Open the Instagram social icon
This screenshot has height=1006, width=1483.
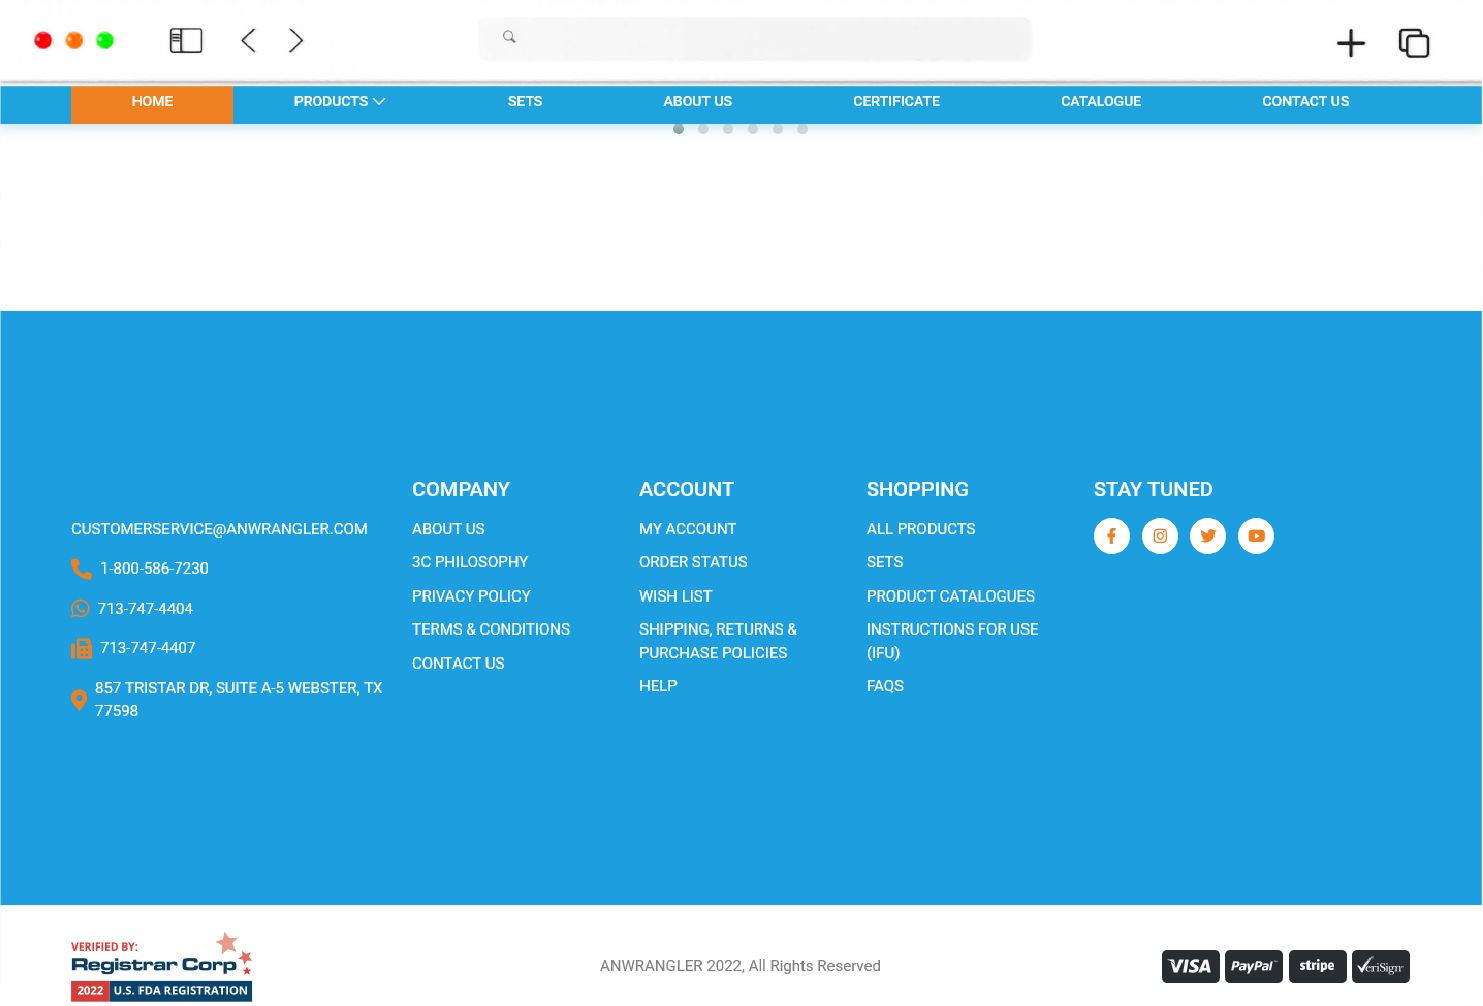(1159, 536)
